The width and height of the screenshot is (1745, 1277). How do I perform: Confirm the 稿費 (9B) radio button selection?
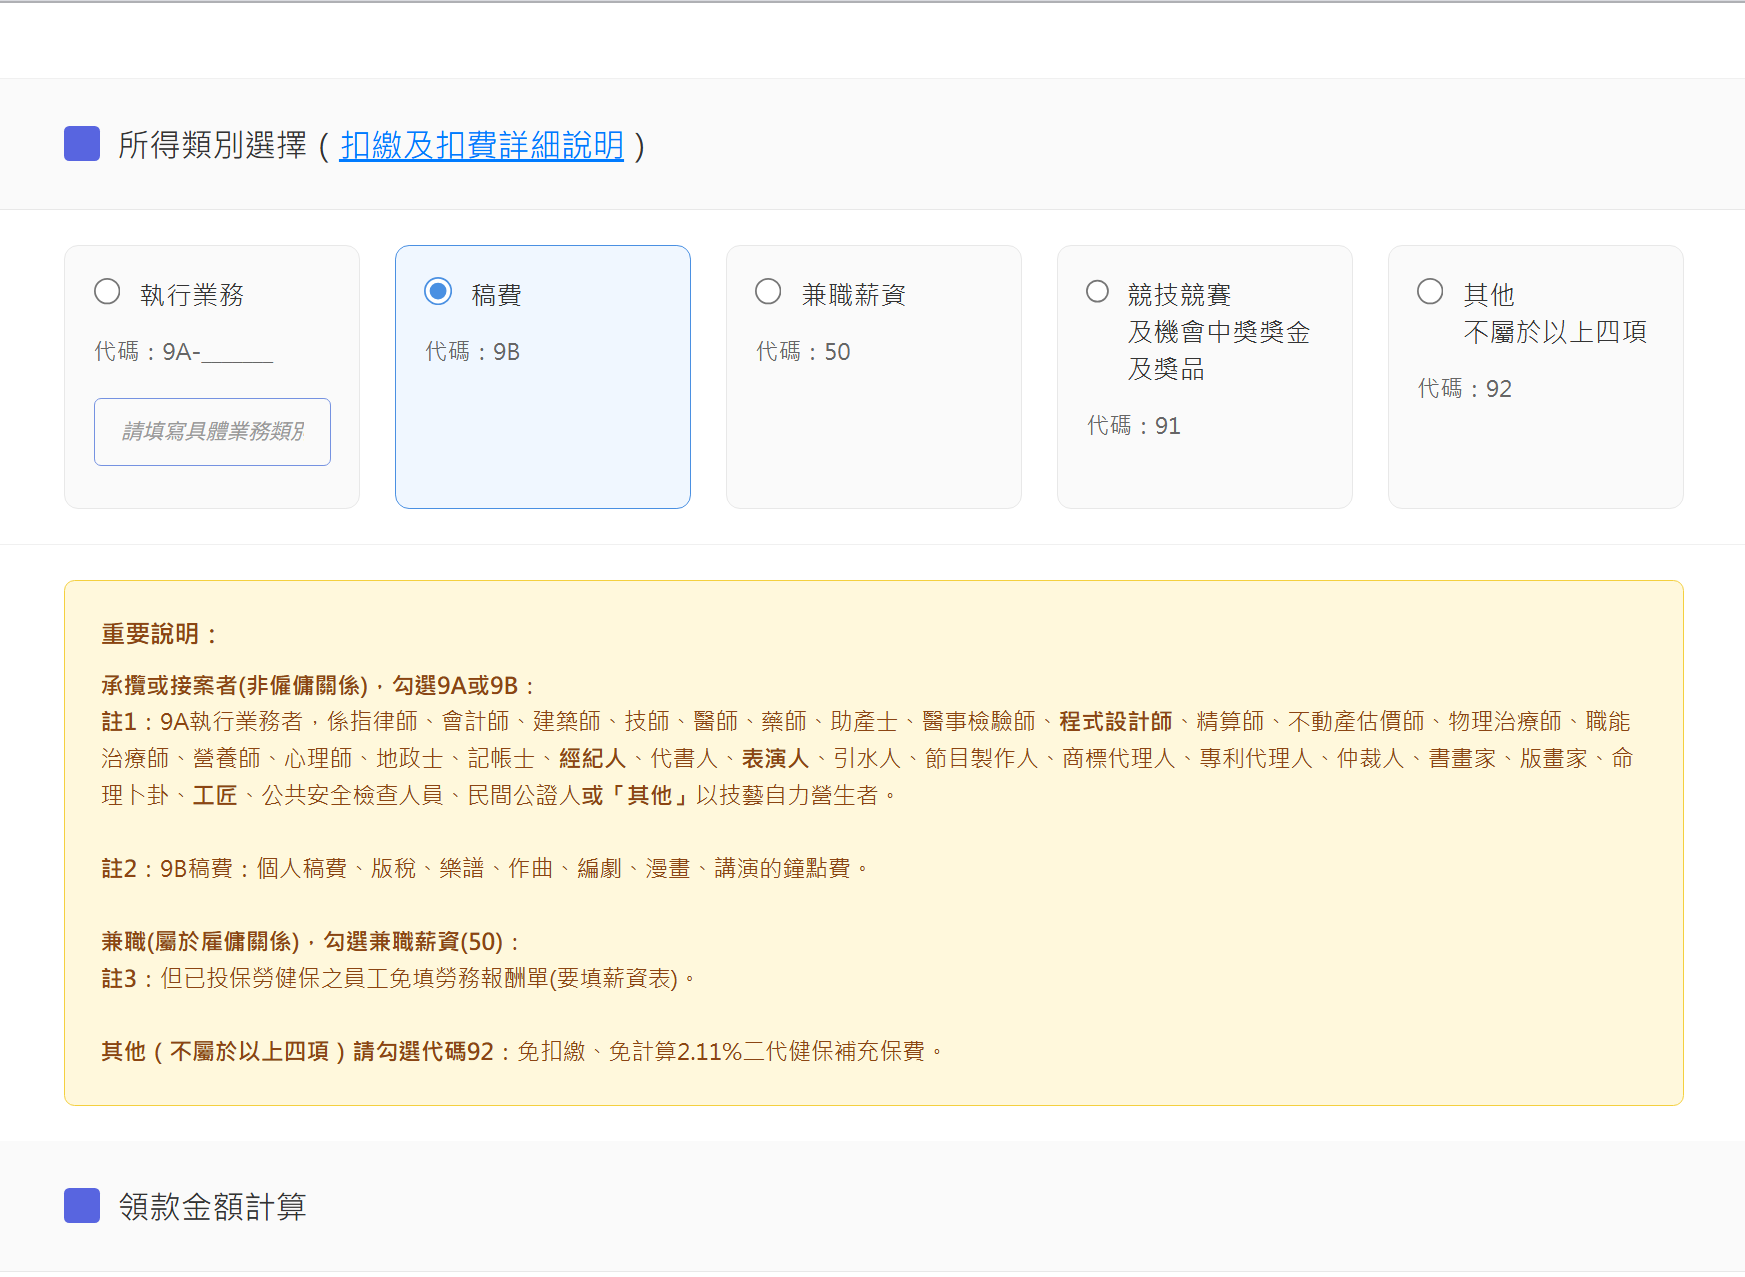(x=438, y=291)
